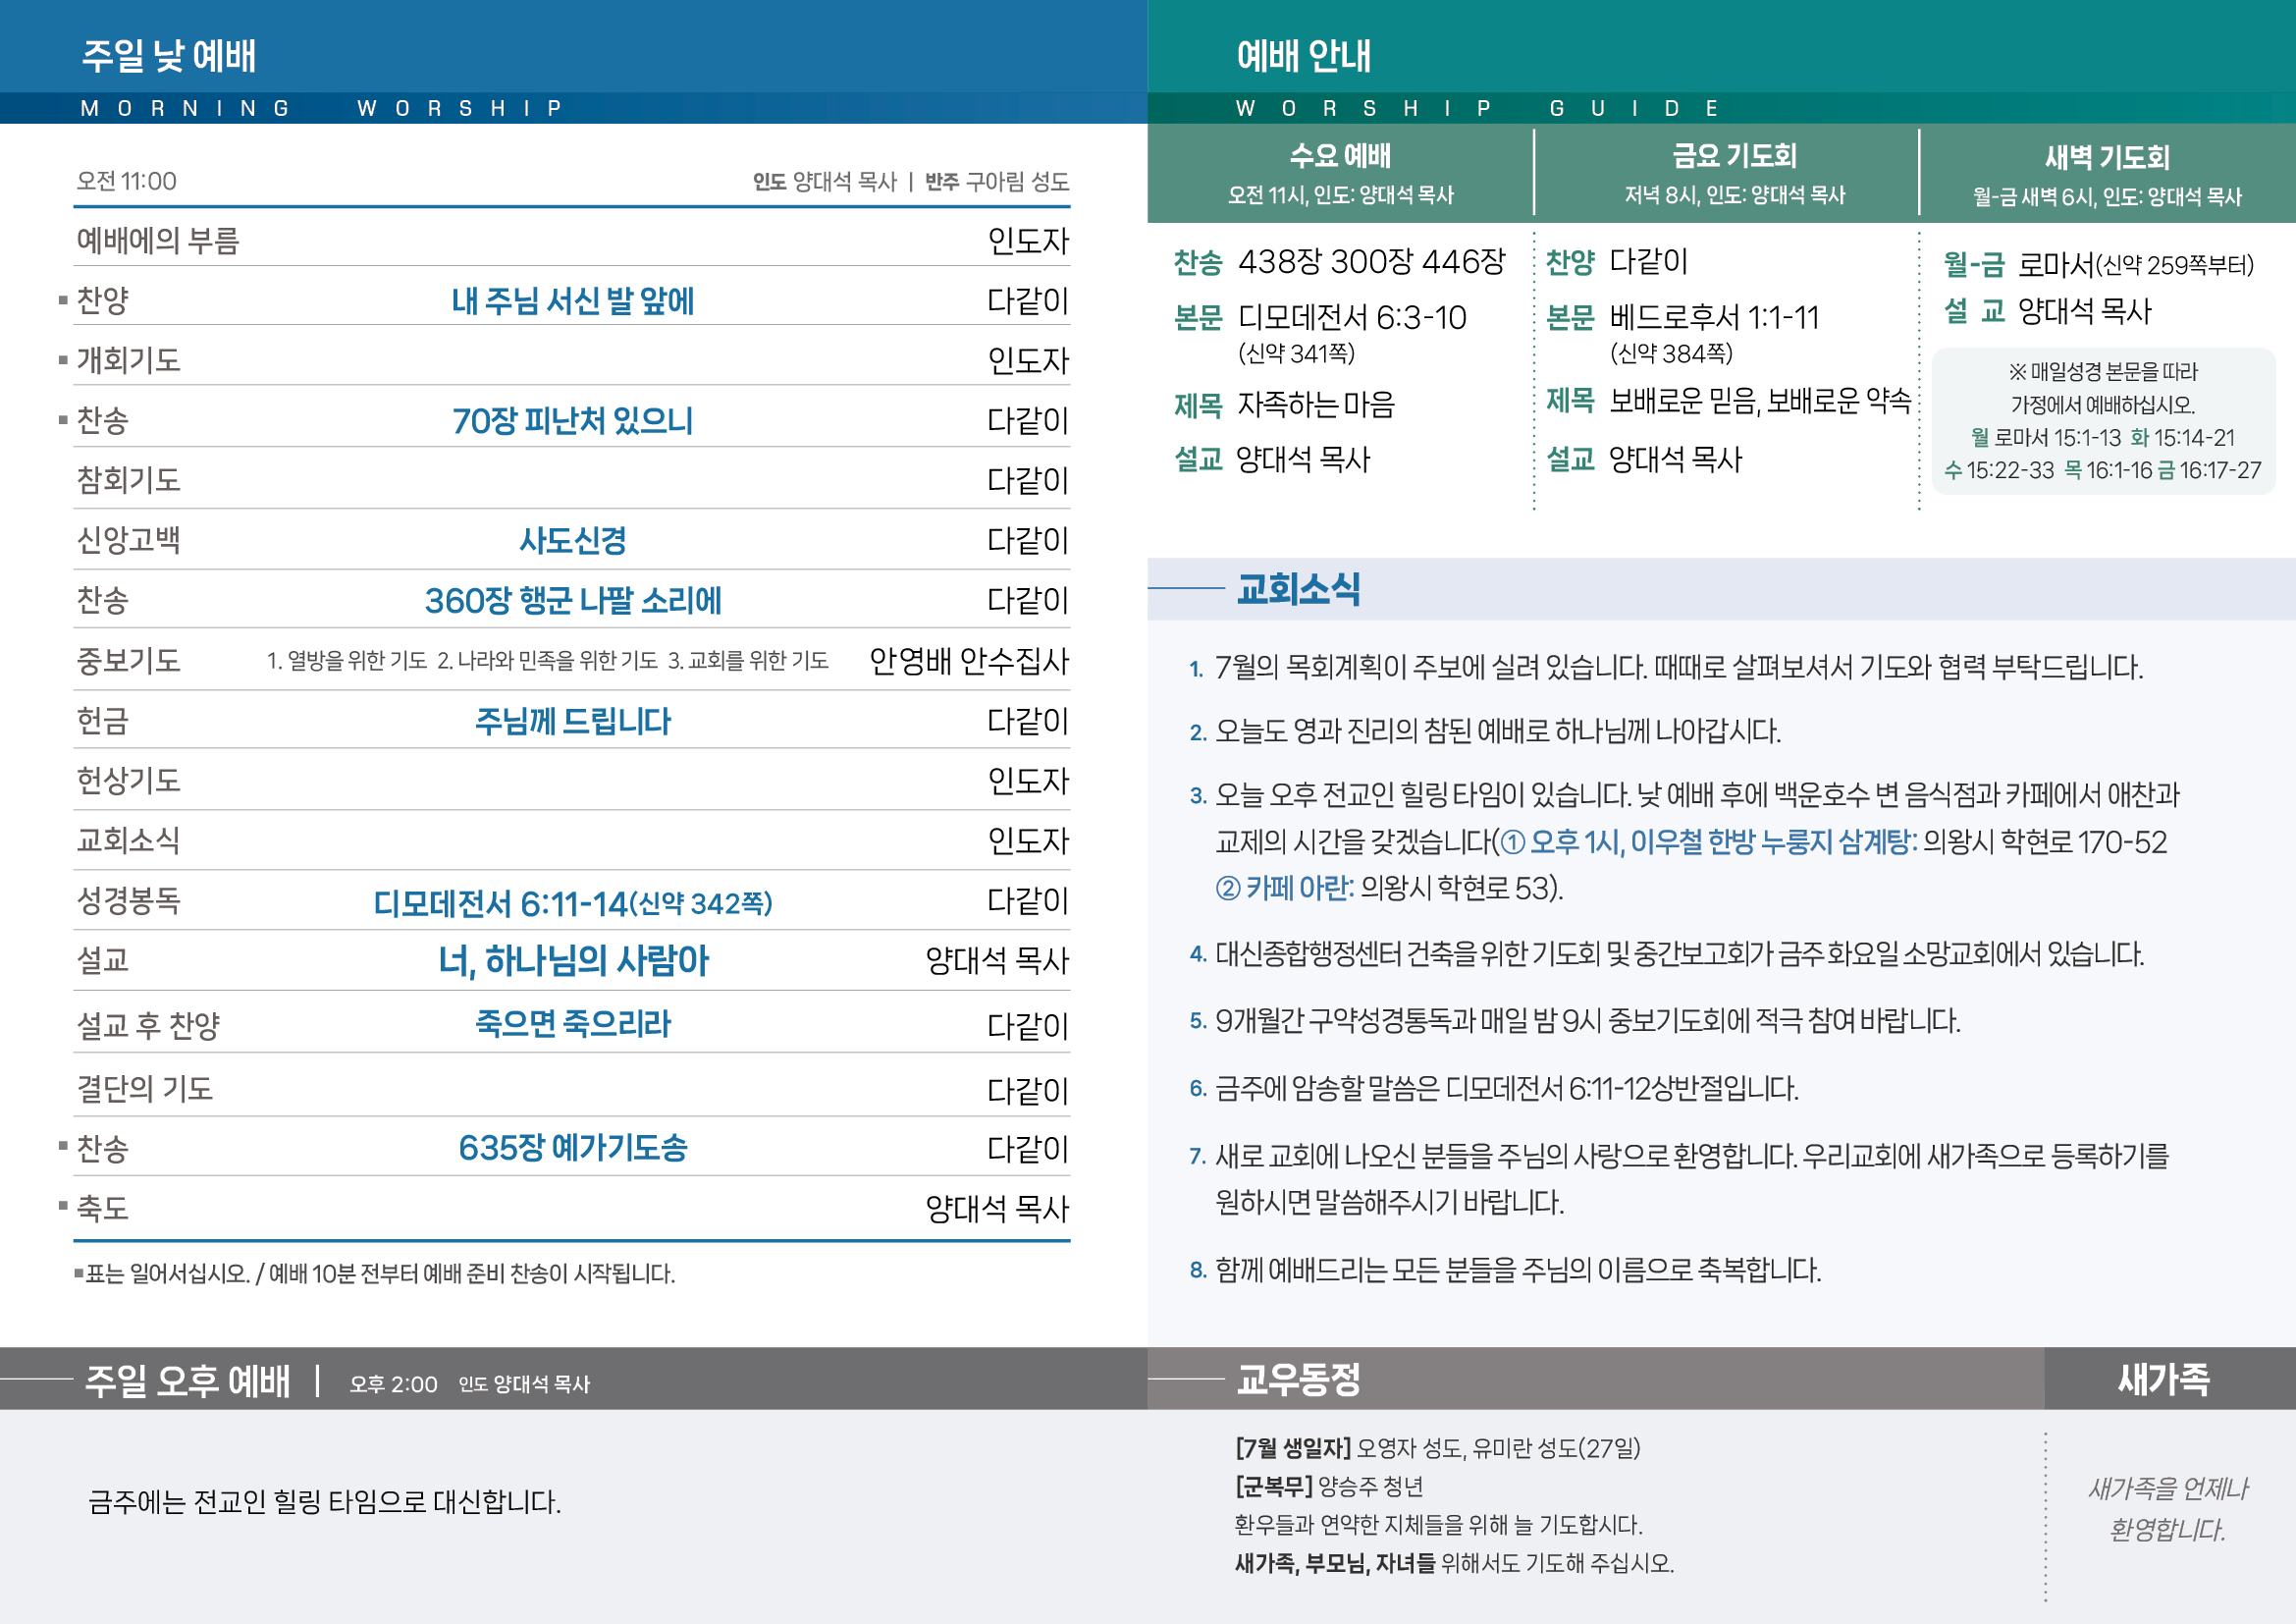Image resolution: width=2296 pixels, height=1624 pixels.
Task: Click '② 카페 아란' location text
Action: [x=1285, y=888]
